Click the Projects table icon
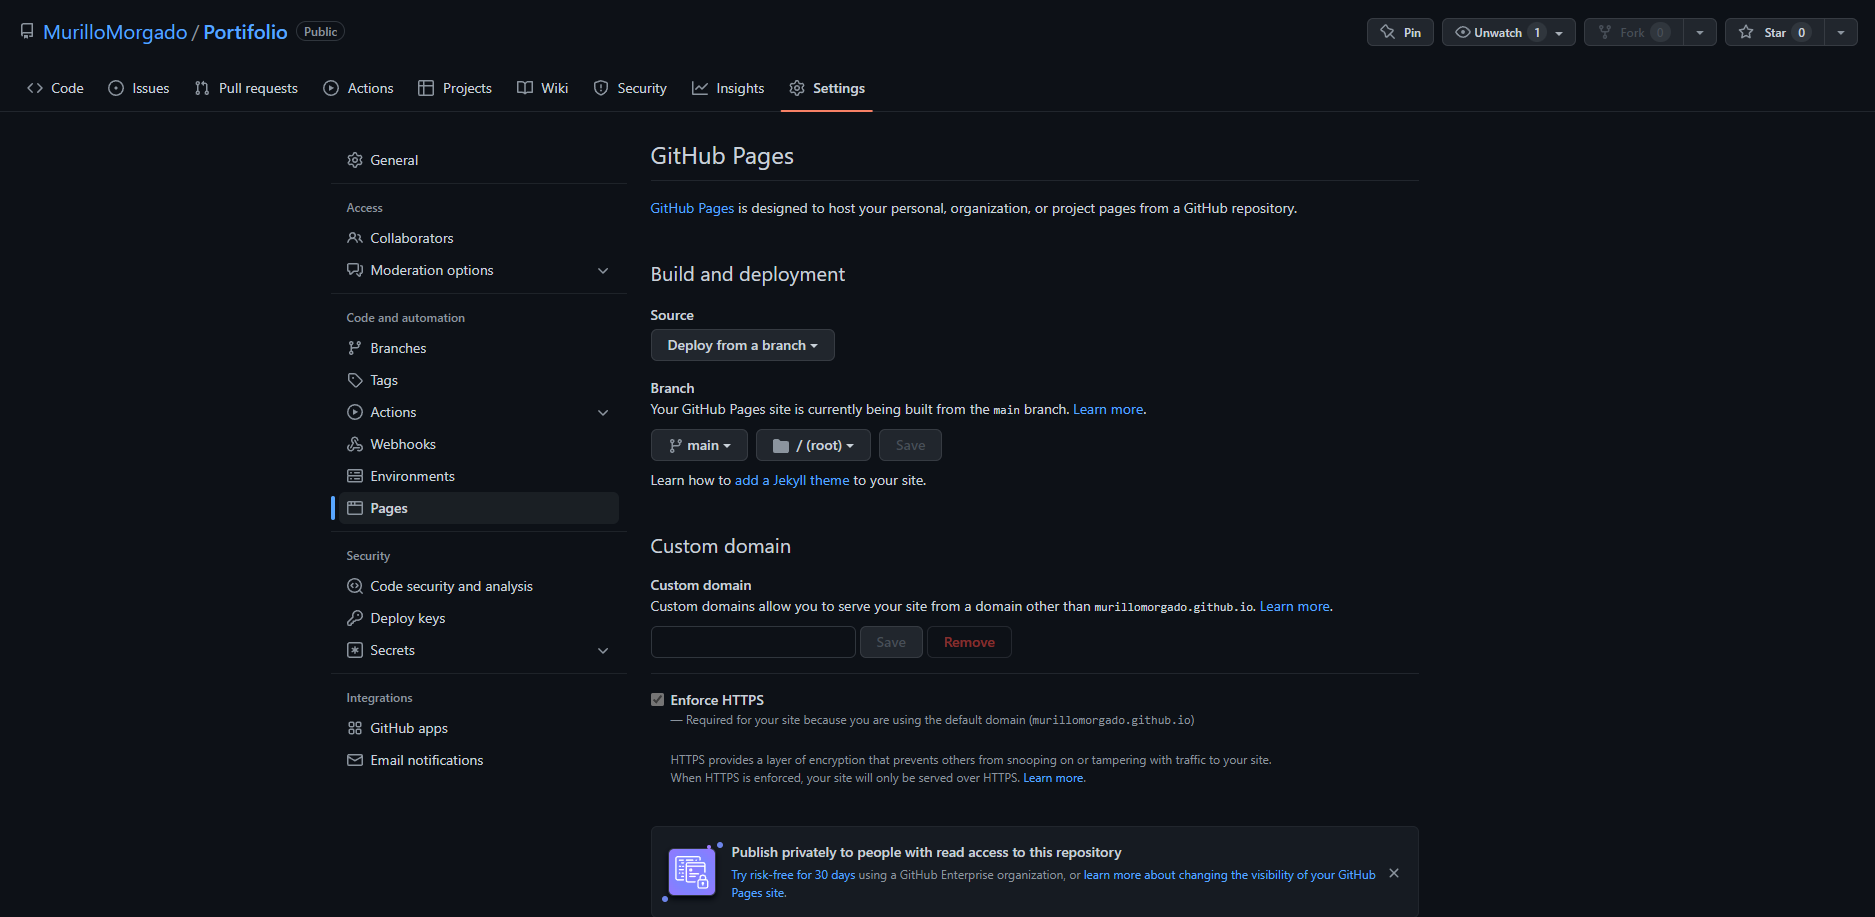Image resolution: width=1875 pixels, height=917 pixels. pos(426,88)
